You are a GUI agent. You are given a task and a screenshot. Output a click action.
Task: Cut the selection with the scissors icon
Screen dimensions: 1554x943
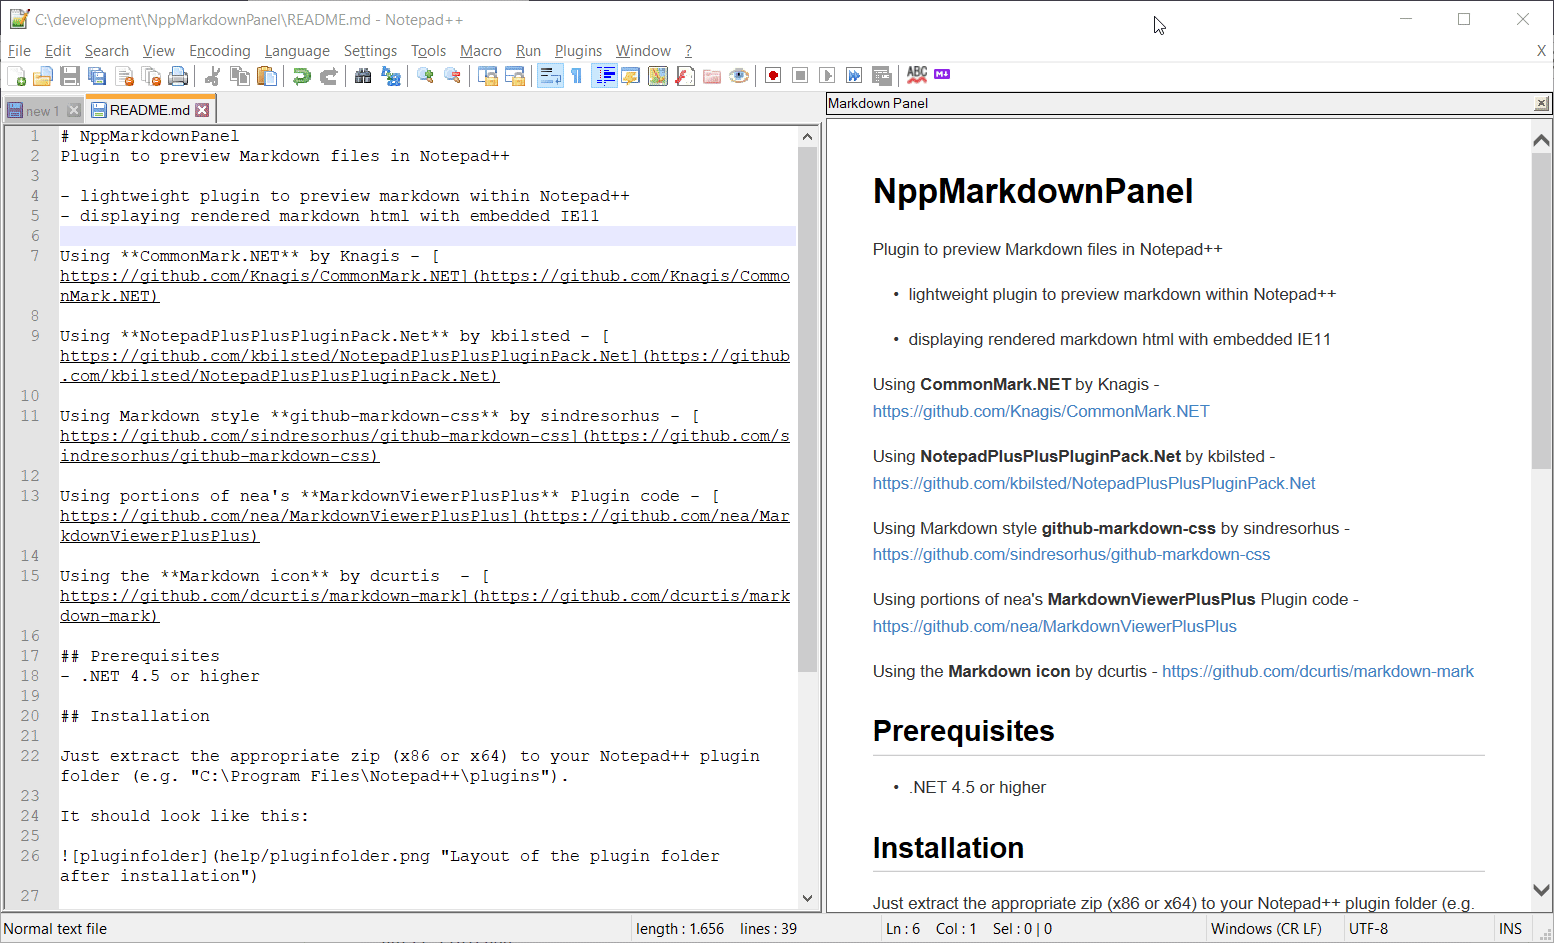(x=212, y=76)
